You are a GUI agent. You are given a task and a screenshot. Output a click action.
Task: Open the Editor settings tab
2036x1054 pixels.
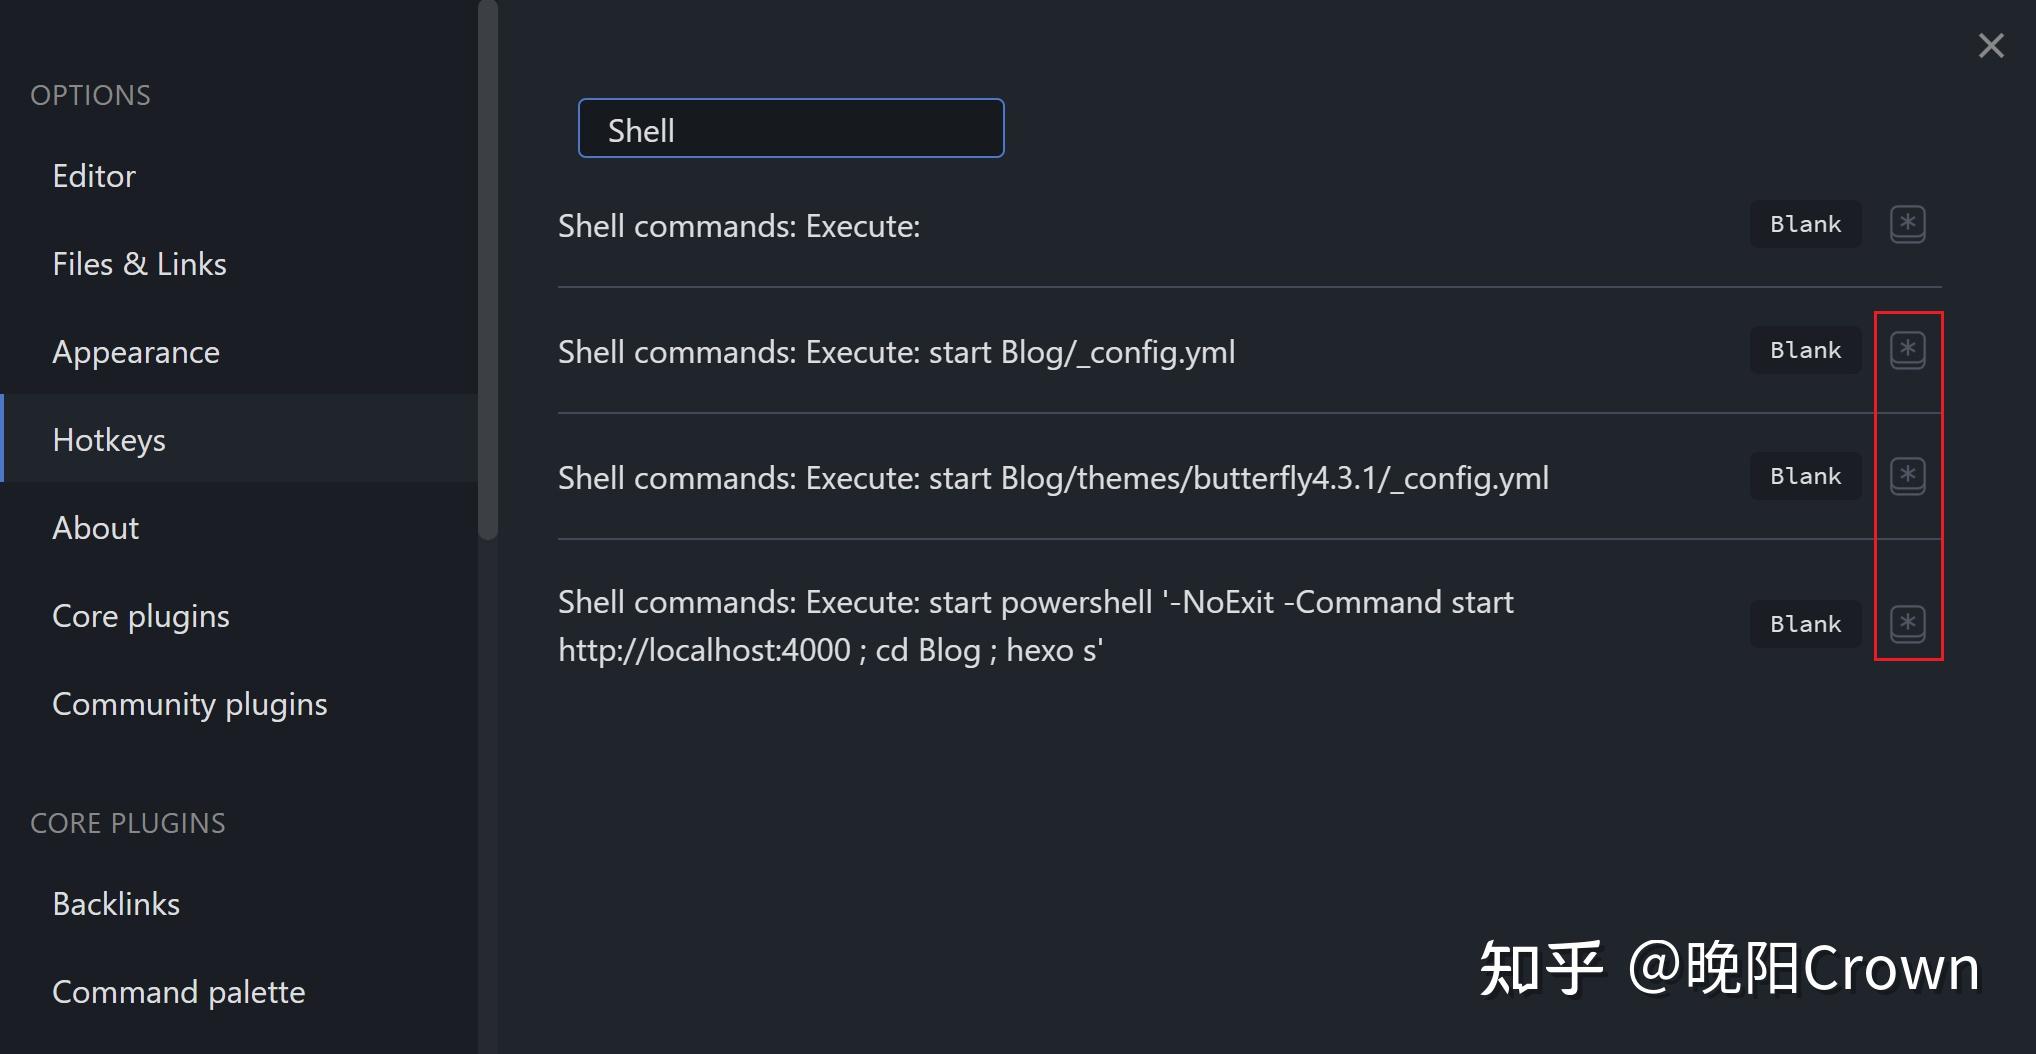click(94, 176)
